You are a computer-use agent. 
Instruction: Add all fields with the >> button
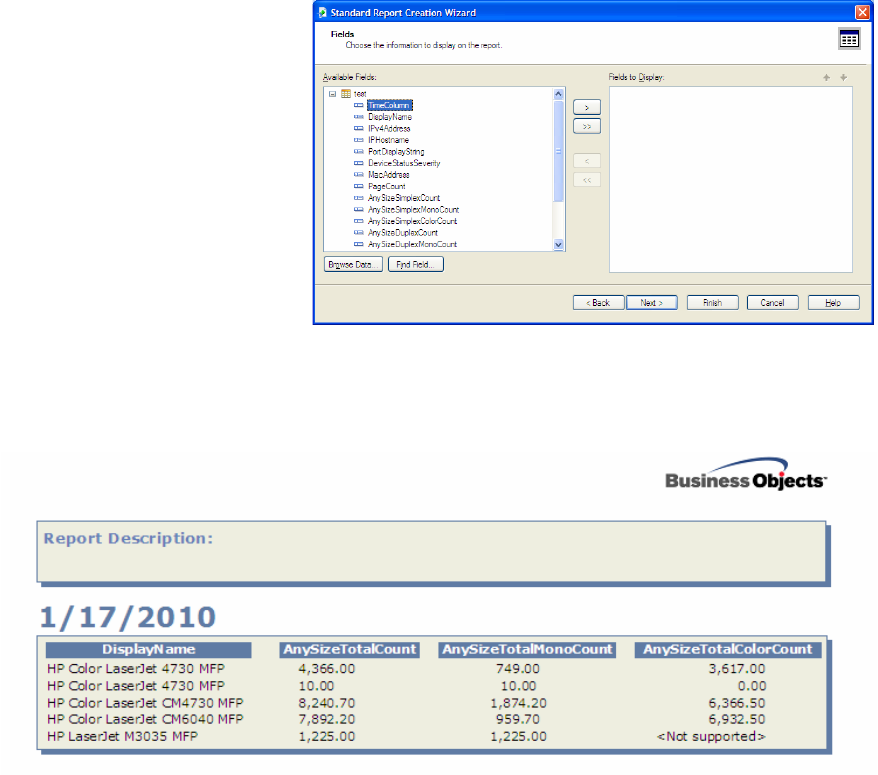(587, 127)
